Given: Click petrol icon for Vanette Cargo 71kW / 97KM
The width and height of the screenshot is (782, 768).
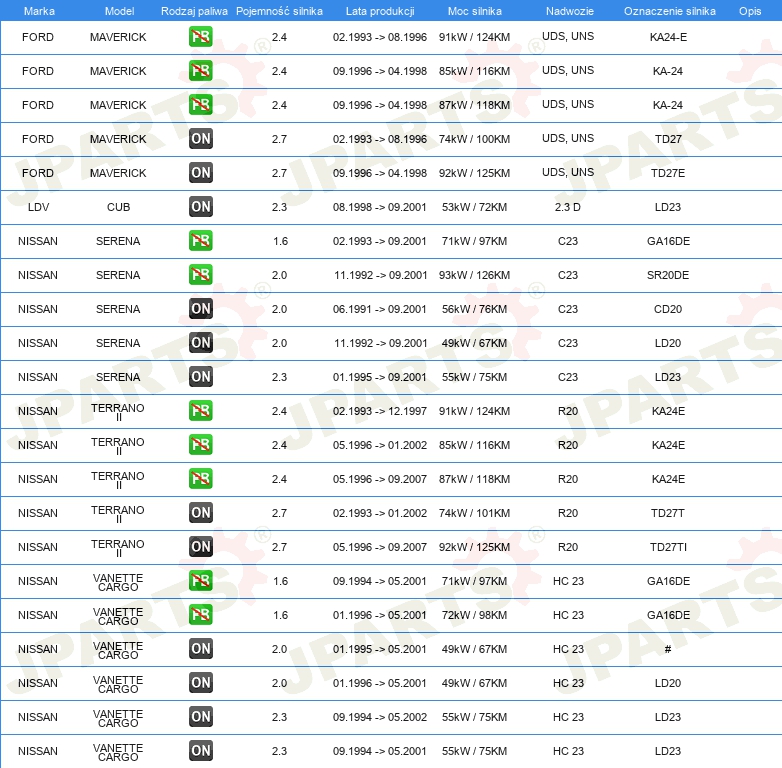Looking at the screenshot, I should [x=200, y=581].
